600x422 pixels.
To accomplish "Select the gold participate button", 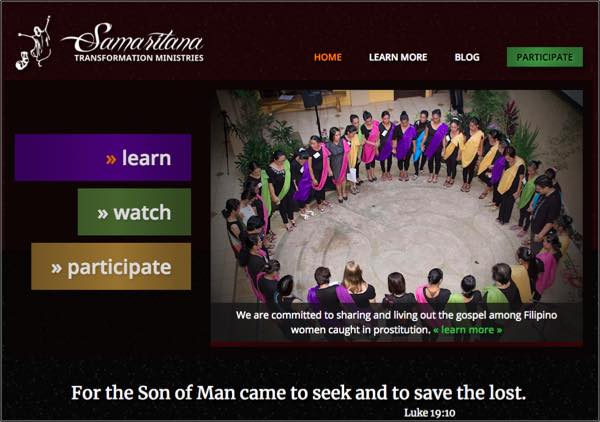I will point(111,267).
